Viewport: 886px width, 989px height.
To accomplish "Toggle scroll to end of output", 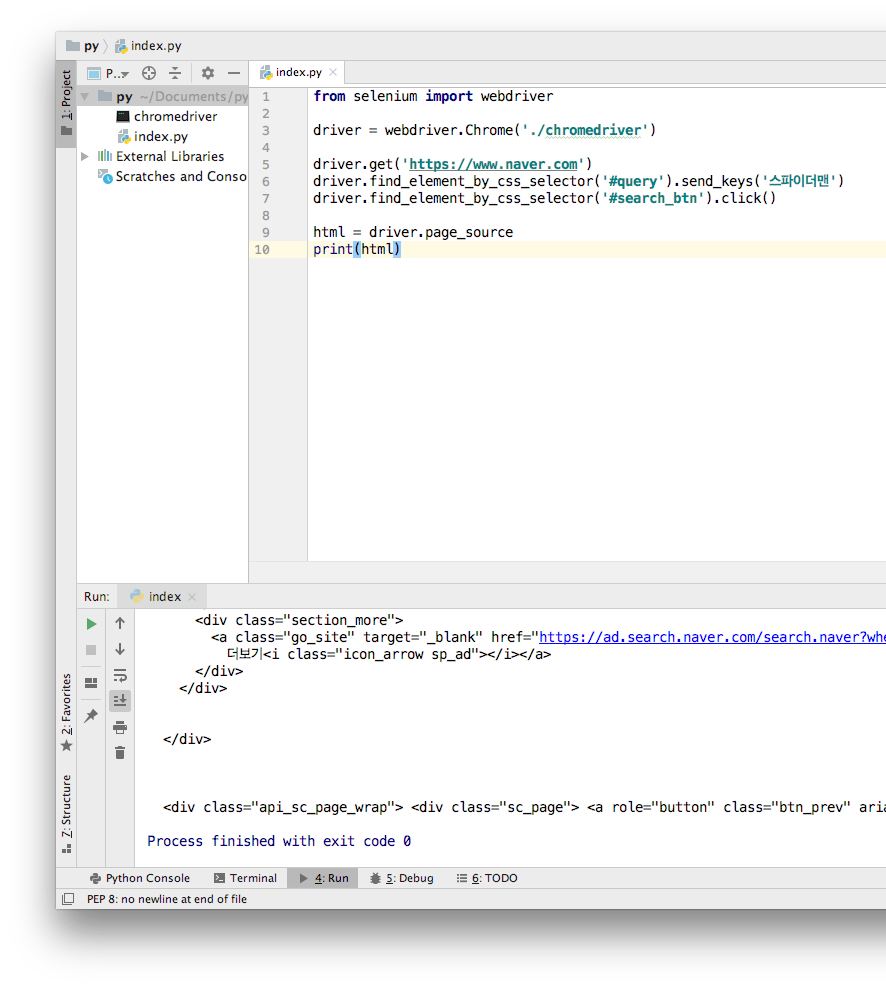I will (120, 701).
